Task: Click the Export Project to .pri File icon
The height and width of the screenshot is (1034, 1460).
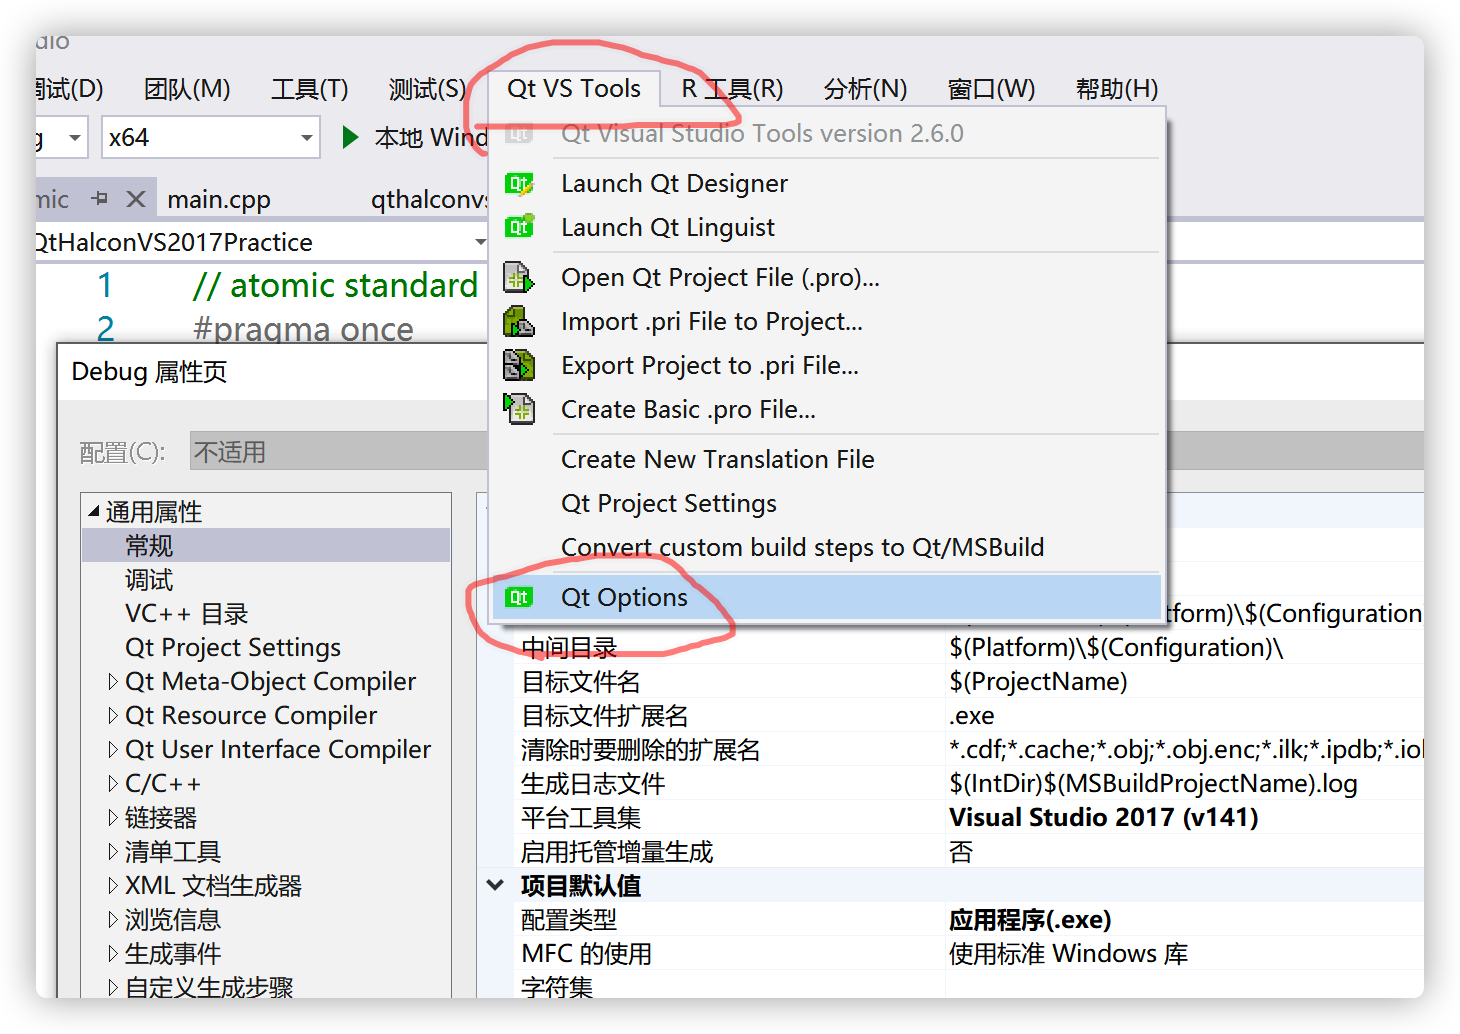Action: coord(519,365)
